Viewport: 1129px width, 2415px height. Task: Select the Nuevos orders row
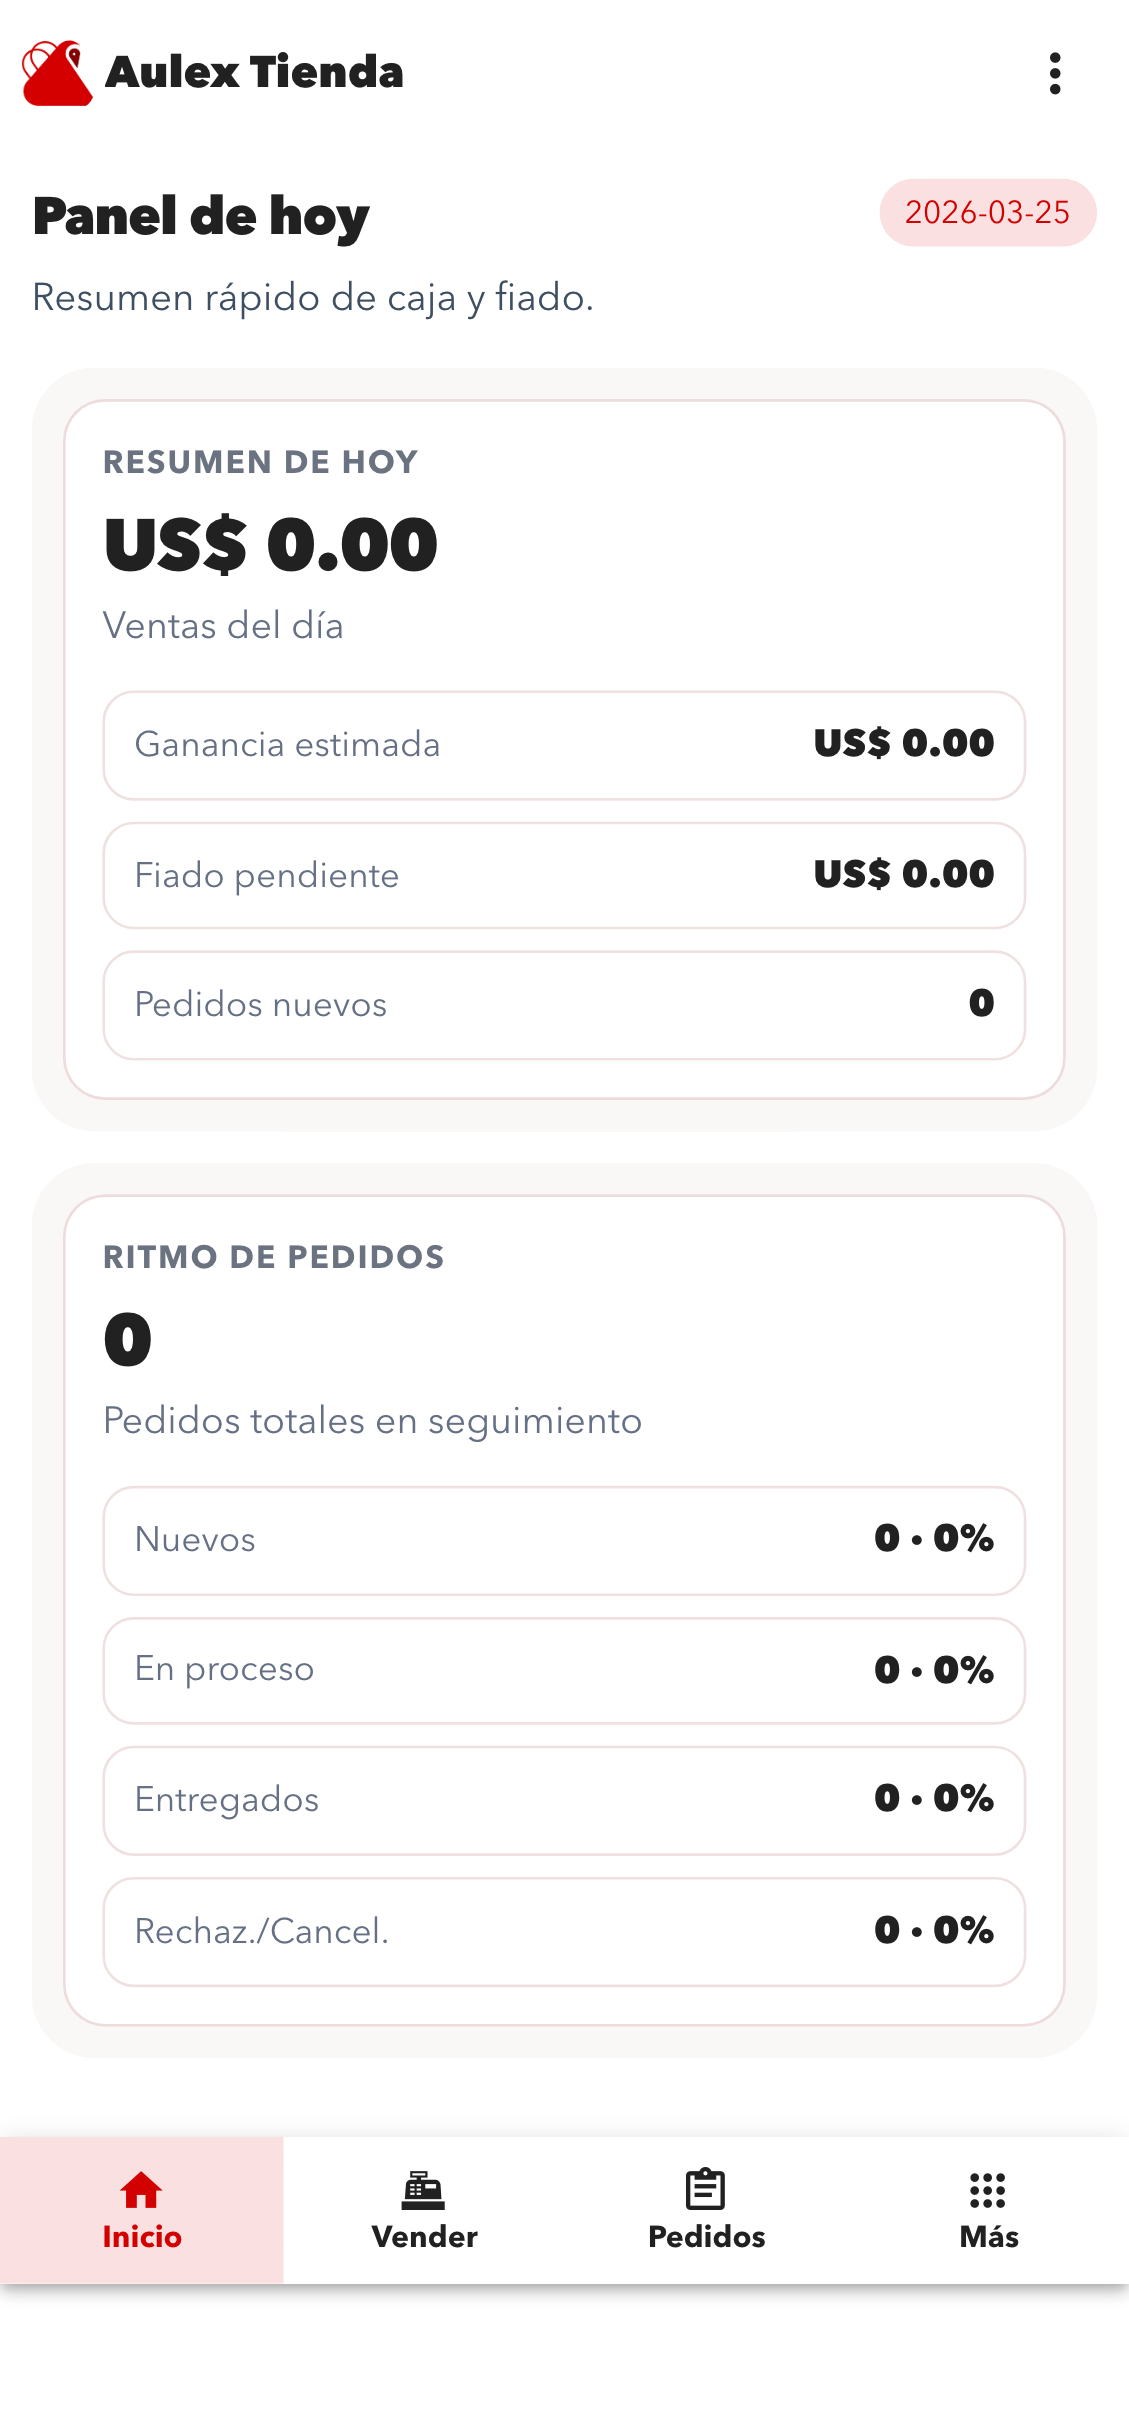coord(564,1540)
